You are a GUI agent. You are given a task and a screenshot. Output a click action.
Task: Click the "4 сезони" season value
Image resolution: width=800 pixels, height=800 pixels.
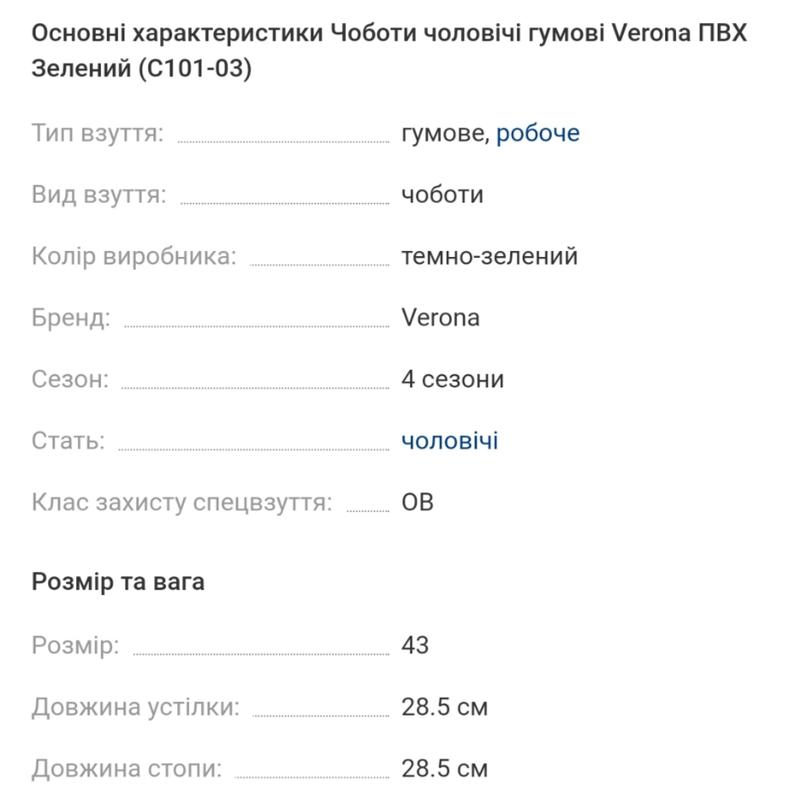click(452, 380)
